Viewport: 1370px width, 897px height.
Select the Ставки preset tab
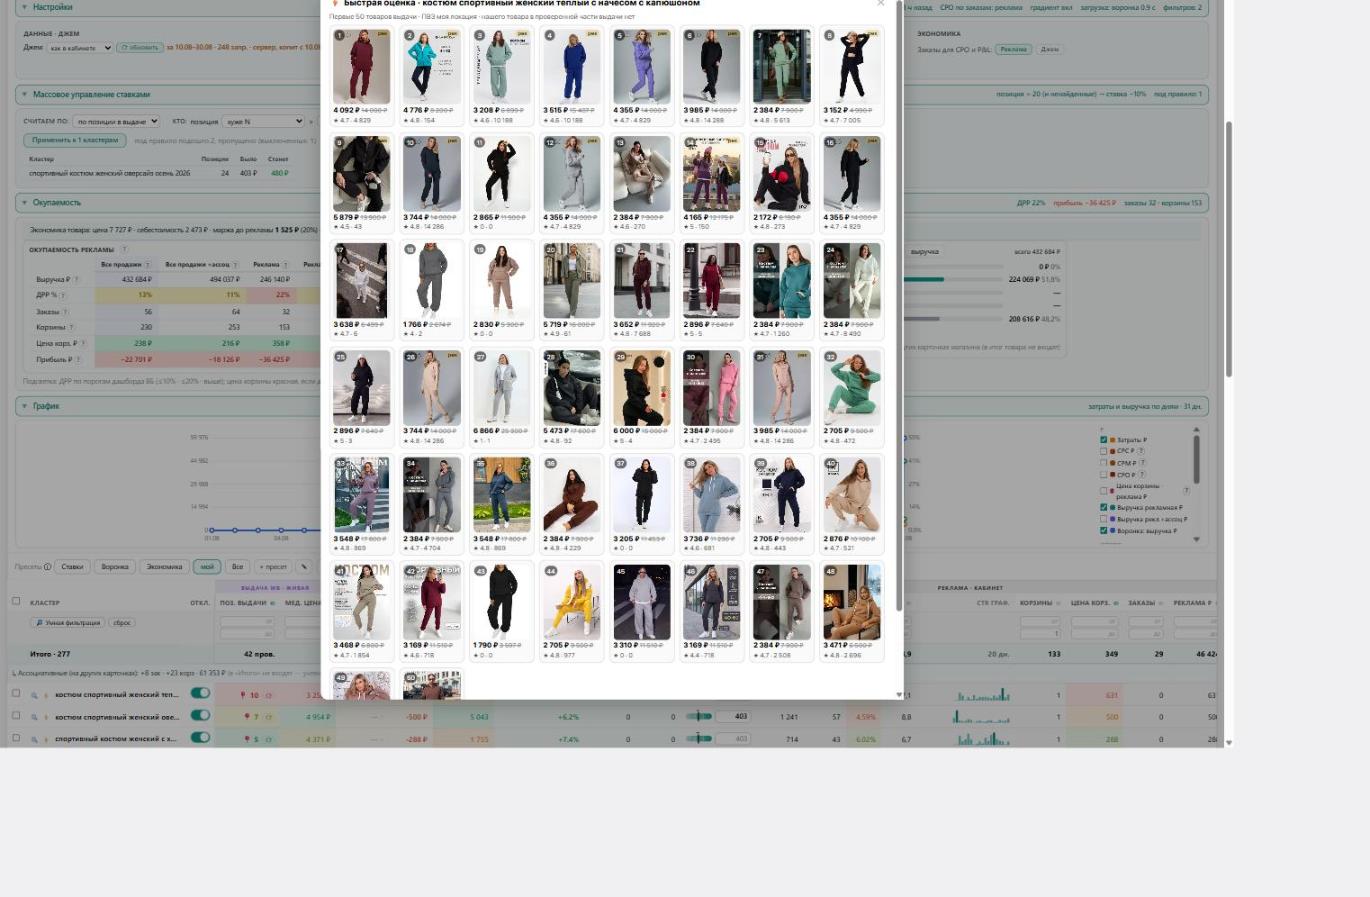72,566
